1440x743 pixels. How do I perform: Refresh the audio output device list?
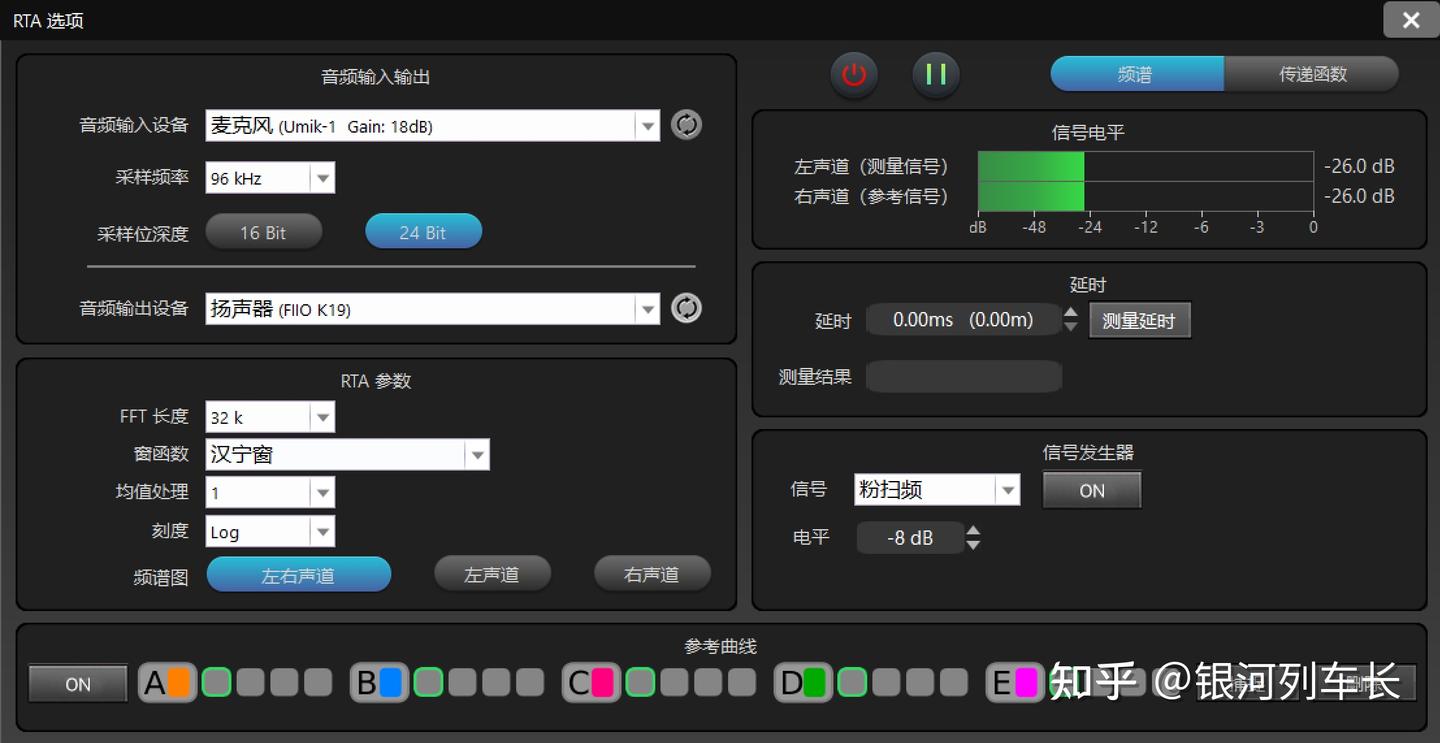[x=686, y=308]
